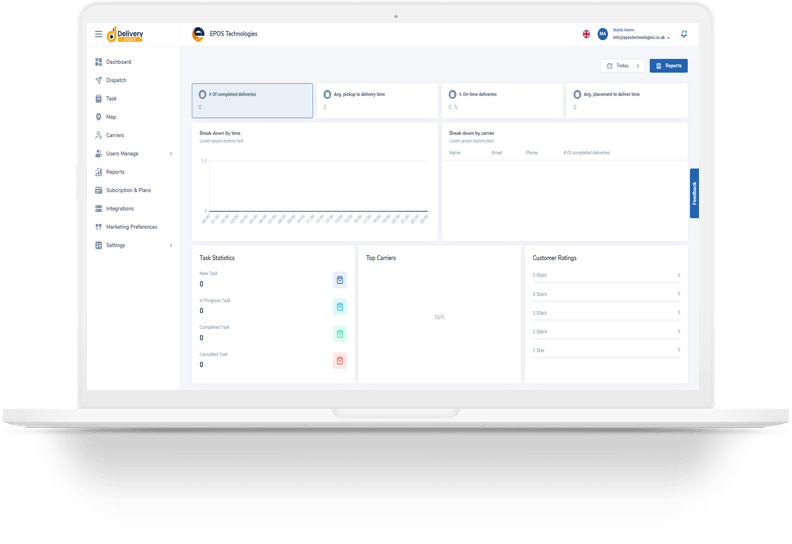Click the hamburger menu icon
792x544 pixels.
tap(98, 34)
